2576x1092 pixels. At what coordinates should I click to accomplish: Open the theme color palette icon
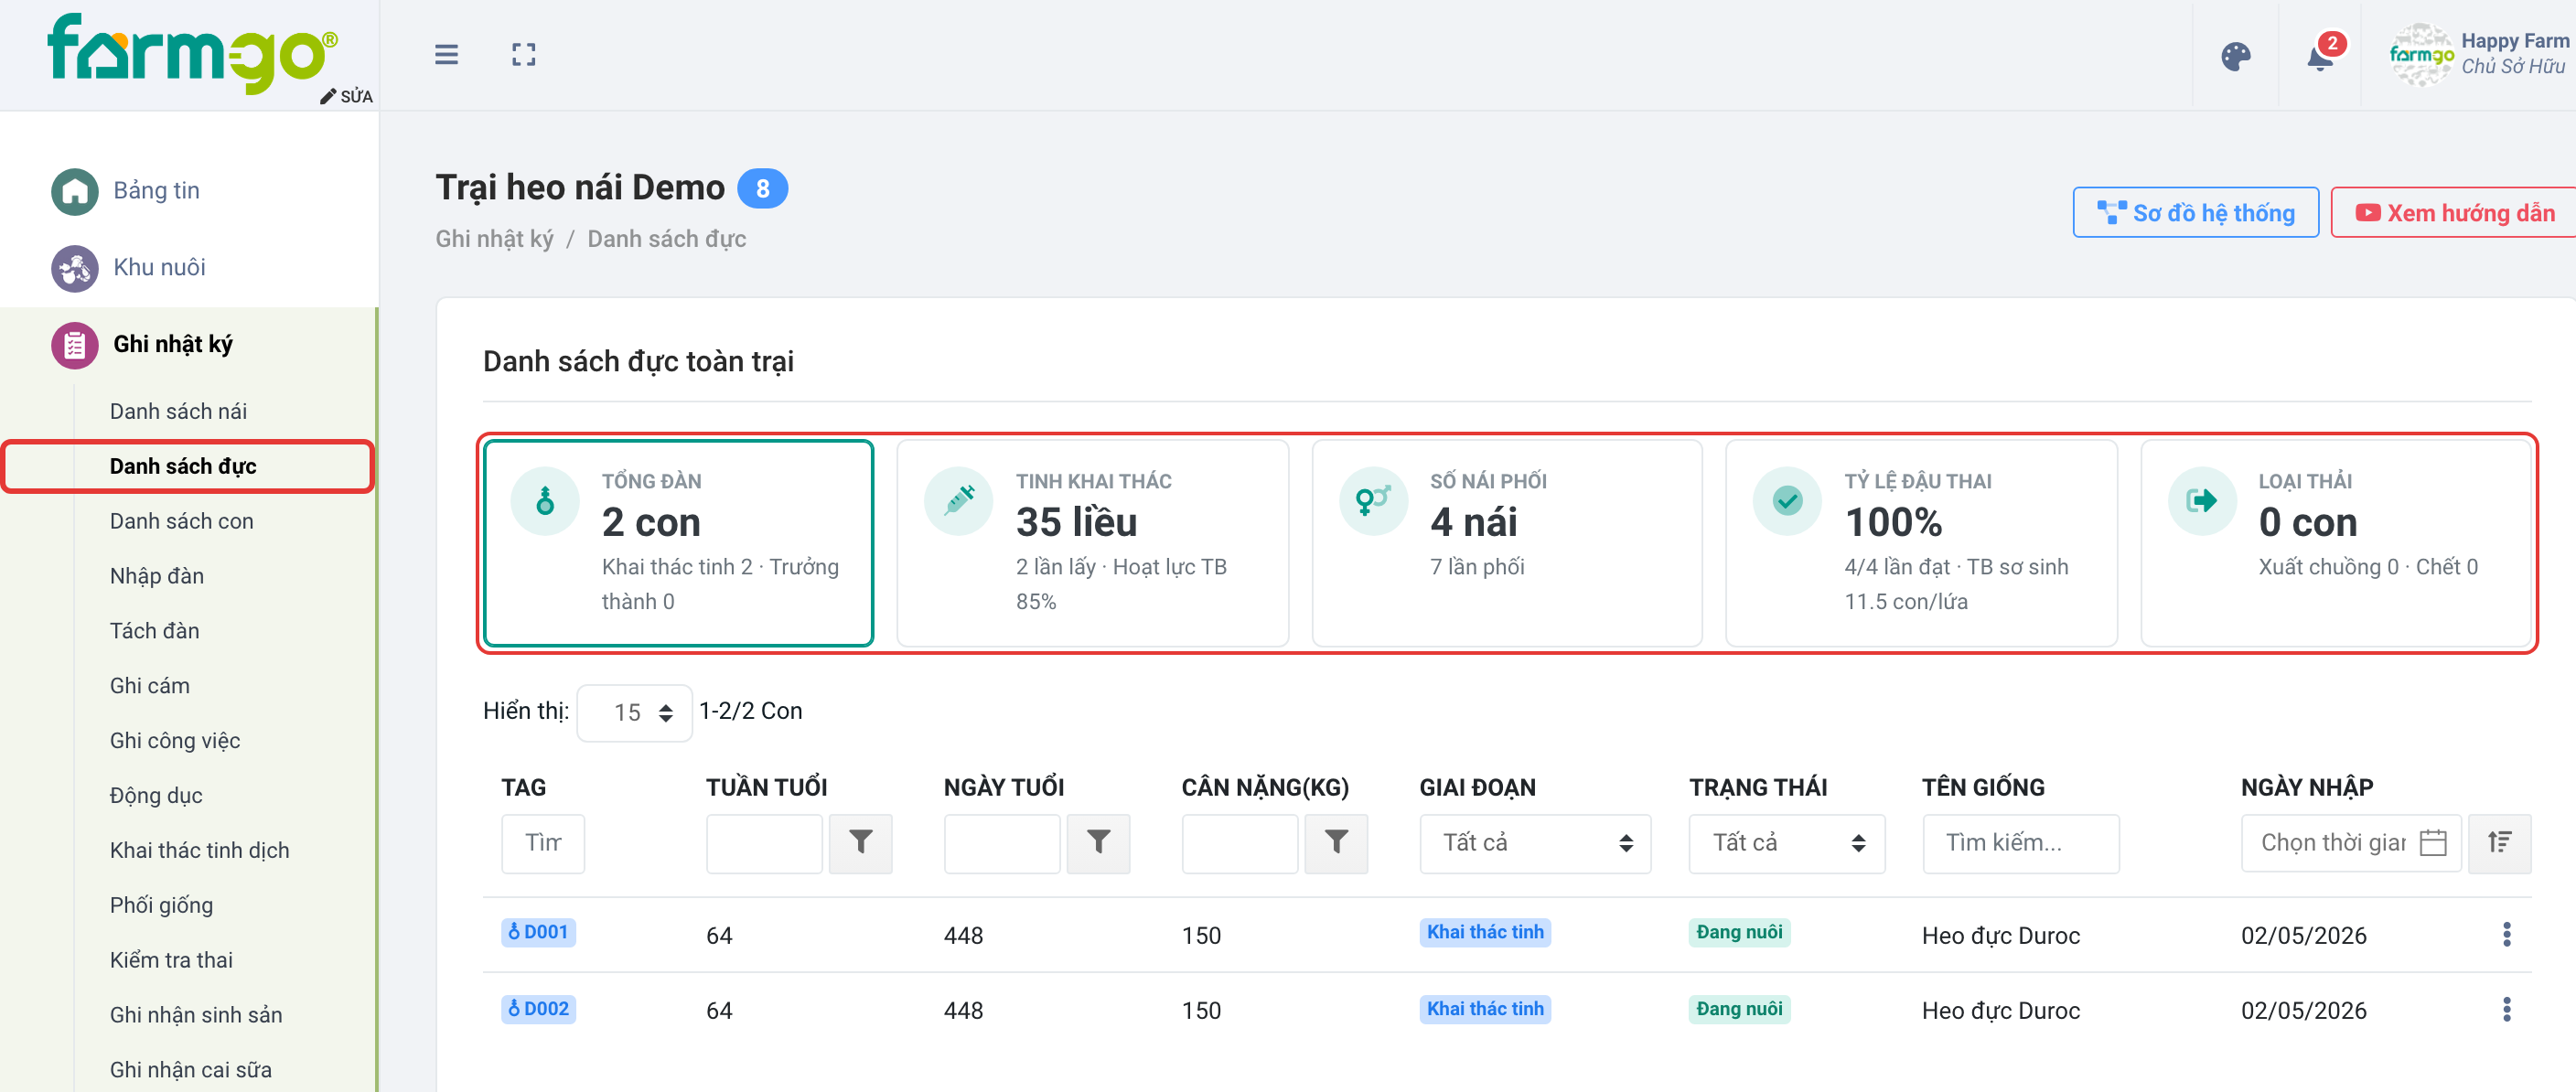(2235, 57)
